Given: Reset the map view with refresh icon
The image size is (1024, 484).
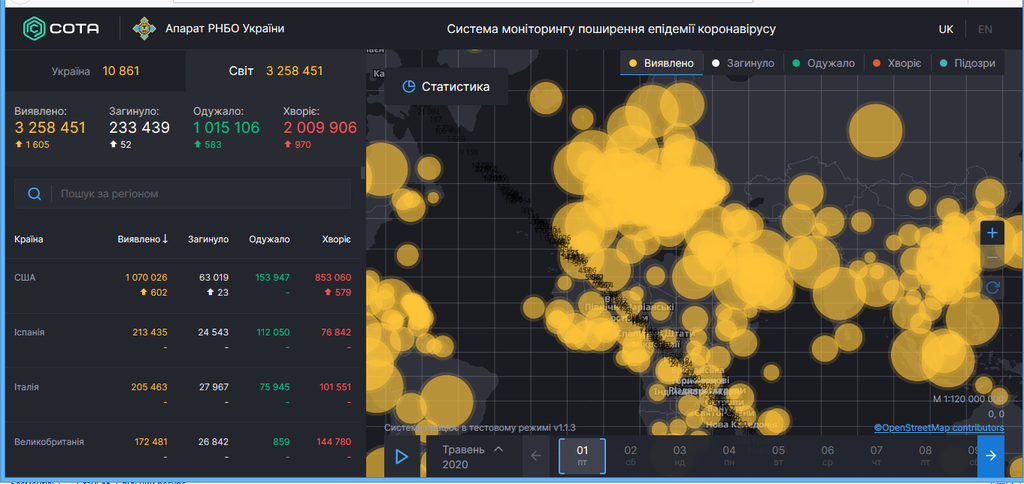Looking at the screenshot, I should coord(992,287).
